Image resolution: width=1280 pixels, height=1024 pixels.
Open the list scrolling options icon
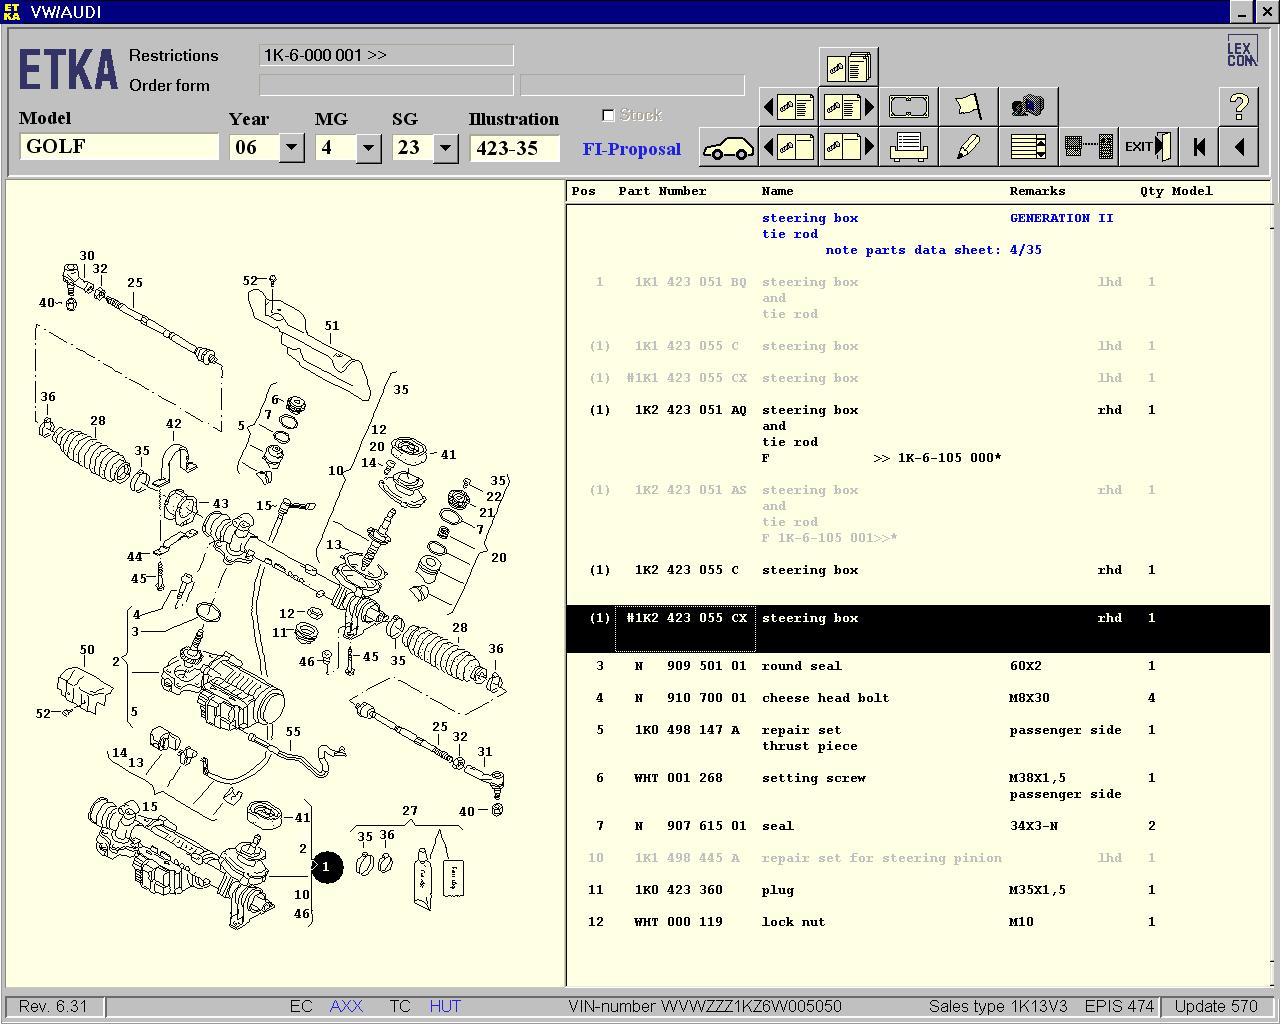(1028, 147)
